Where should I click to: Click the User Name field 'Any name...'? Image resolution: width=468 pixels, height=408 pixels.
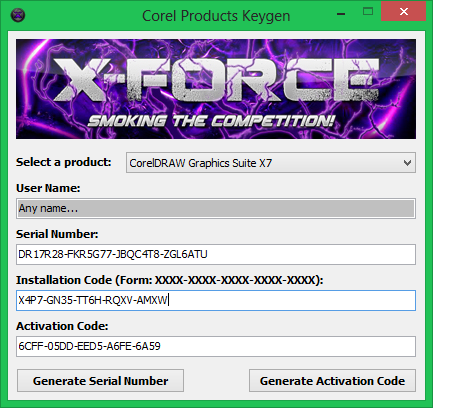(216, 208)
